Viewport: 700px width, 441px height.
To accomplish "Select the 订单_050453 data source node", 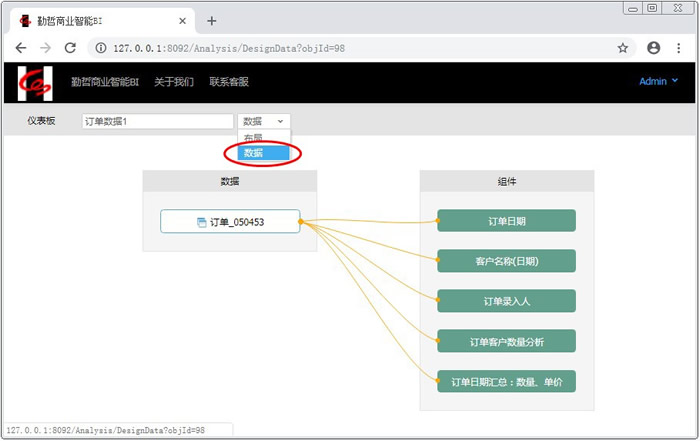I will pyautogui.click(x=230, y=222).
